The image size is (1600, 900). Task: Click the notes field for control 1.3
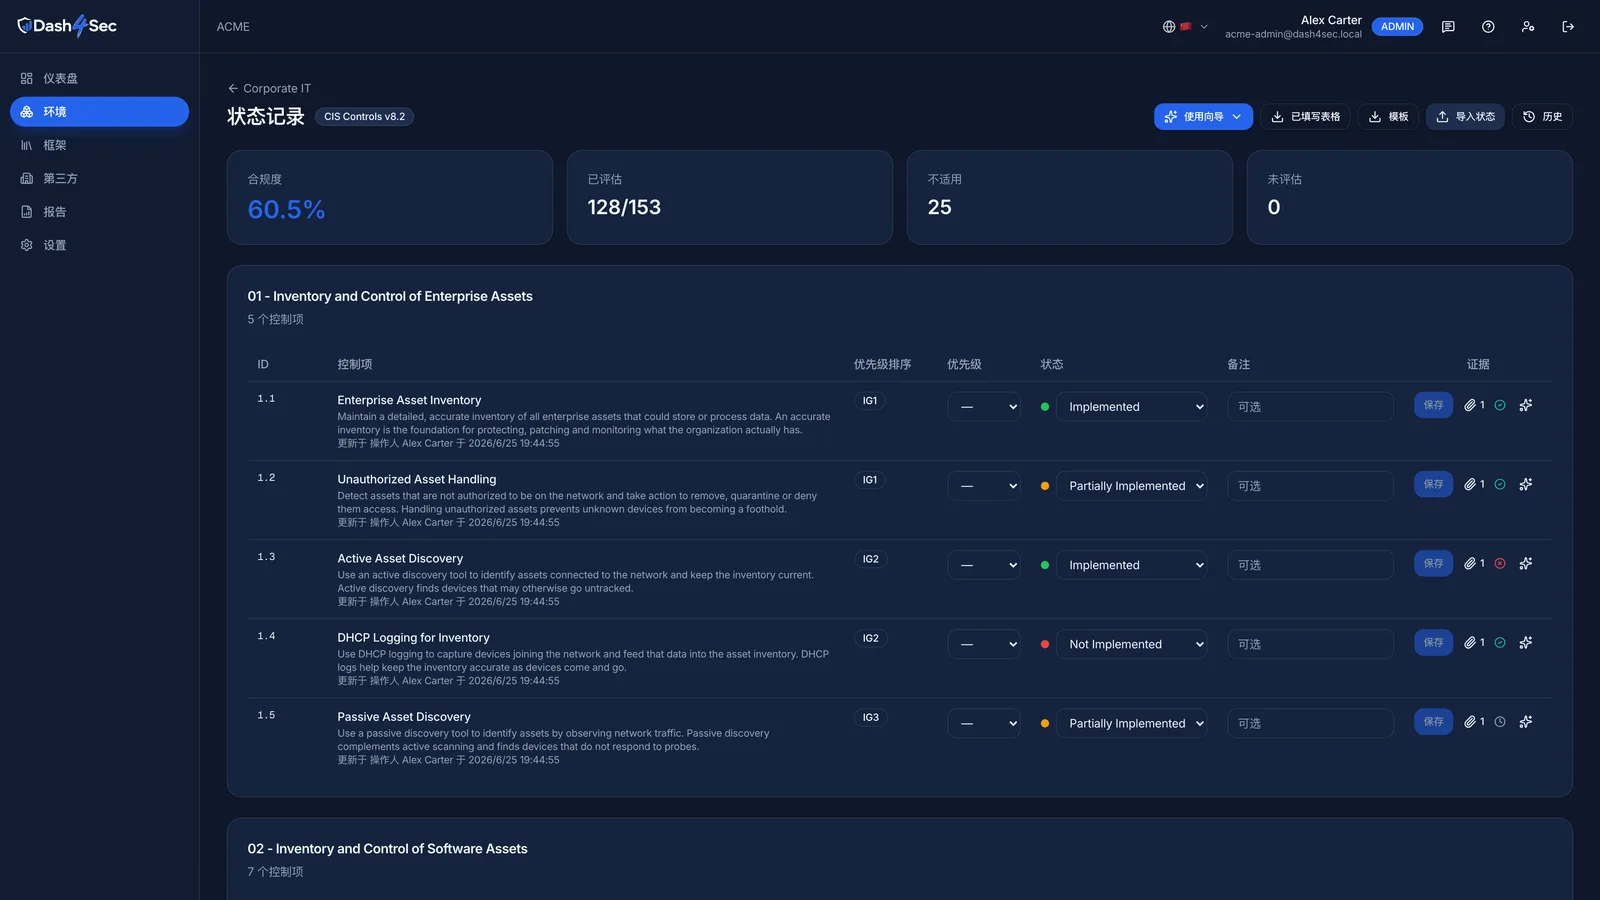click(x=1310, y=565)
